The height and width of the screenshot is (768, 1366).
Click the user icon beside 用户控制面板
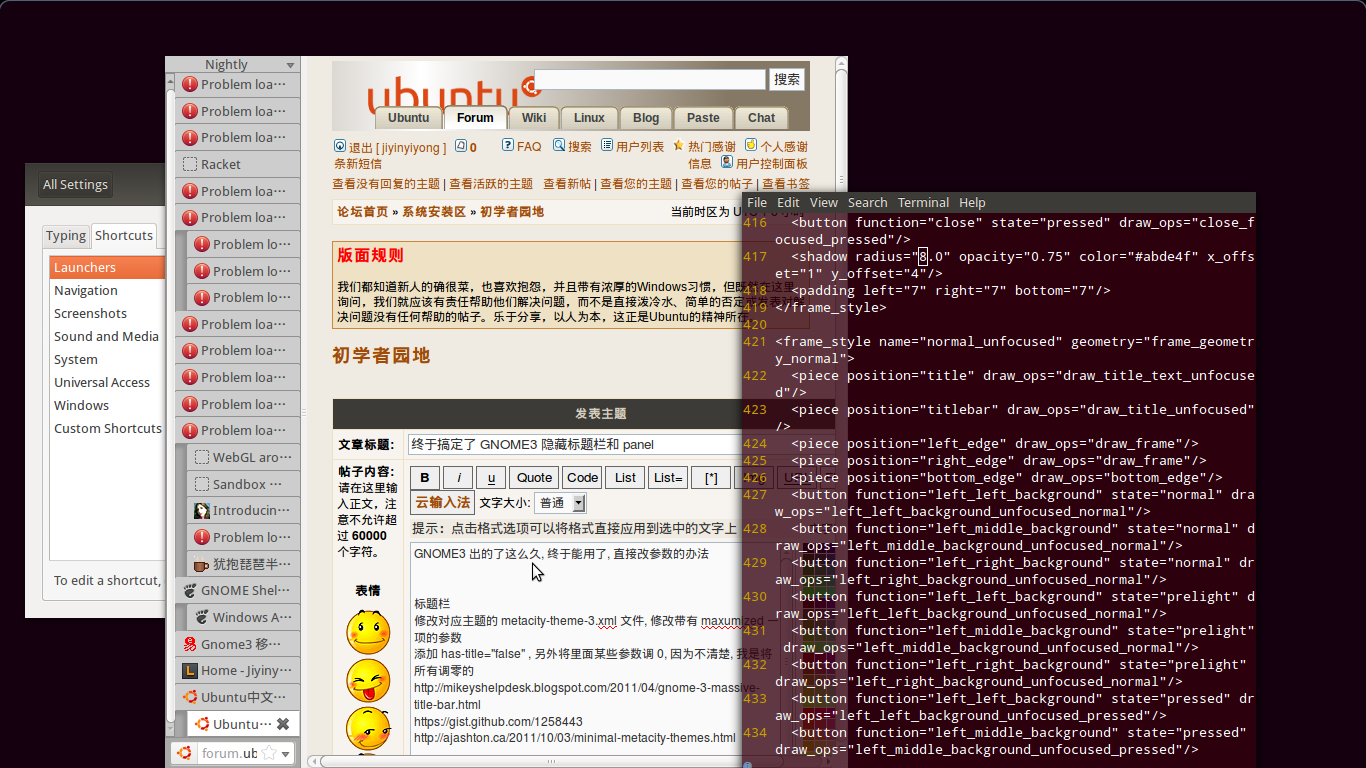[x=726, y=162]
